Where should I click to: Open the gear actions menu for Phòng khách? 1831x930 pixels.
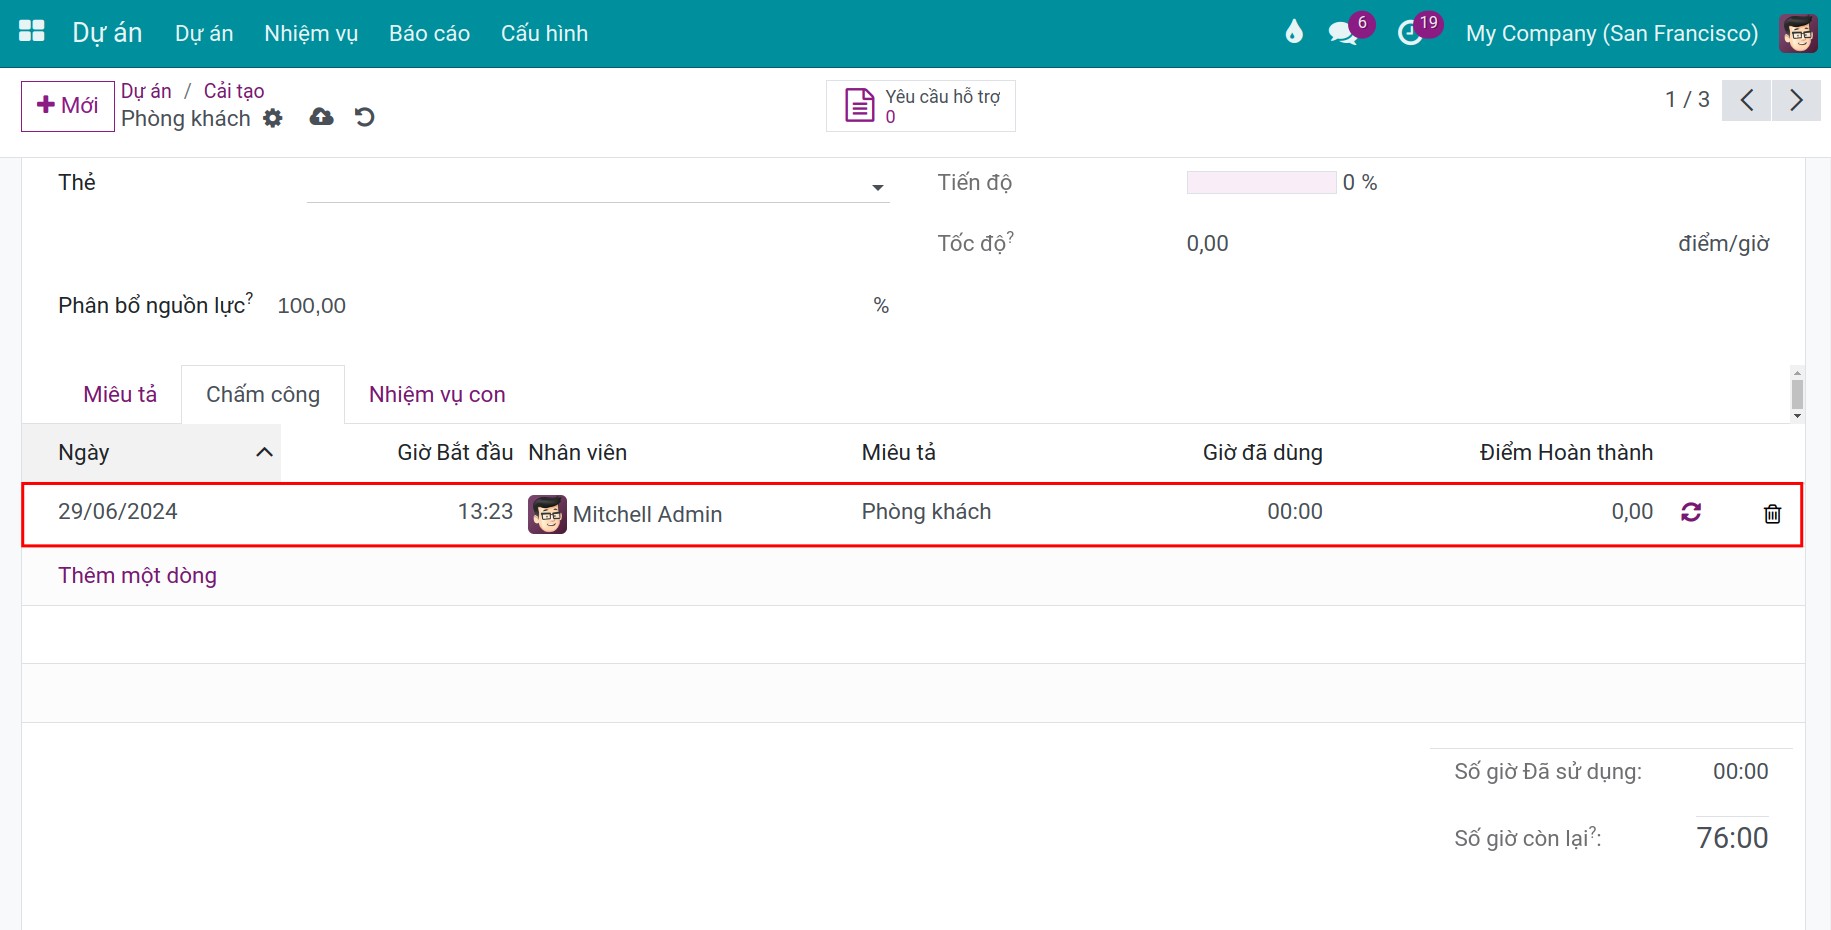273,118
